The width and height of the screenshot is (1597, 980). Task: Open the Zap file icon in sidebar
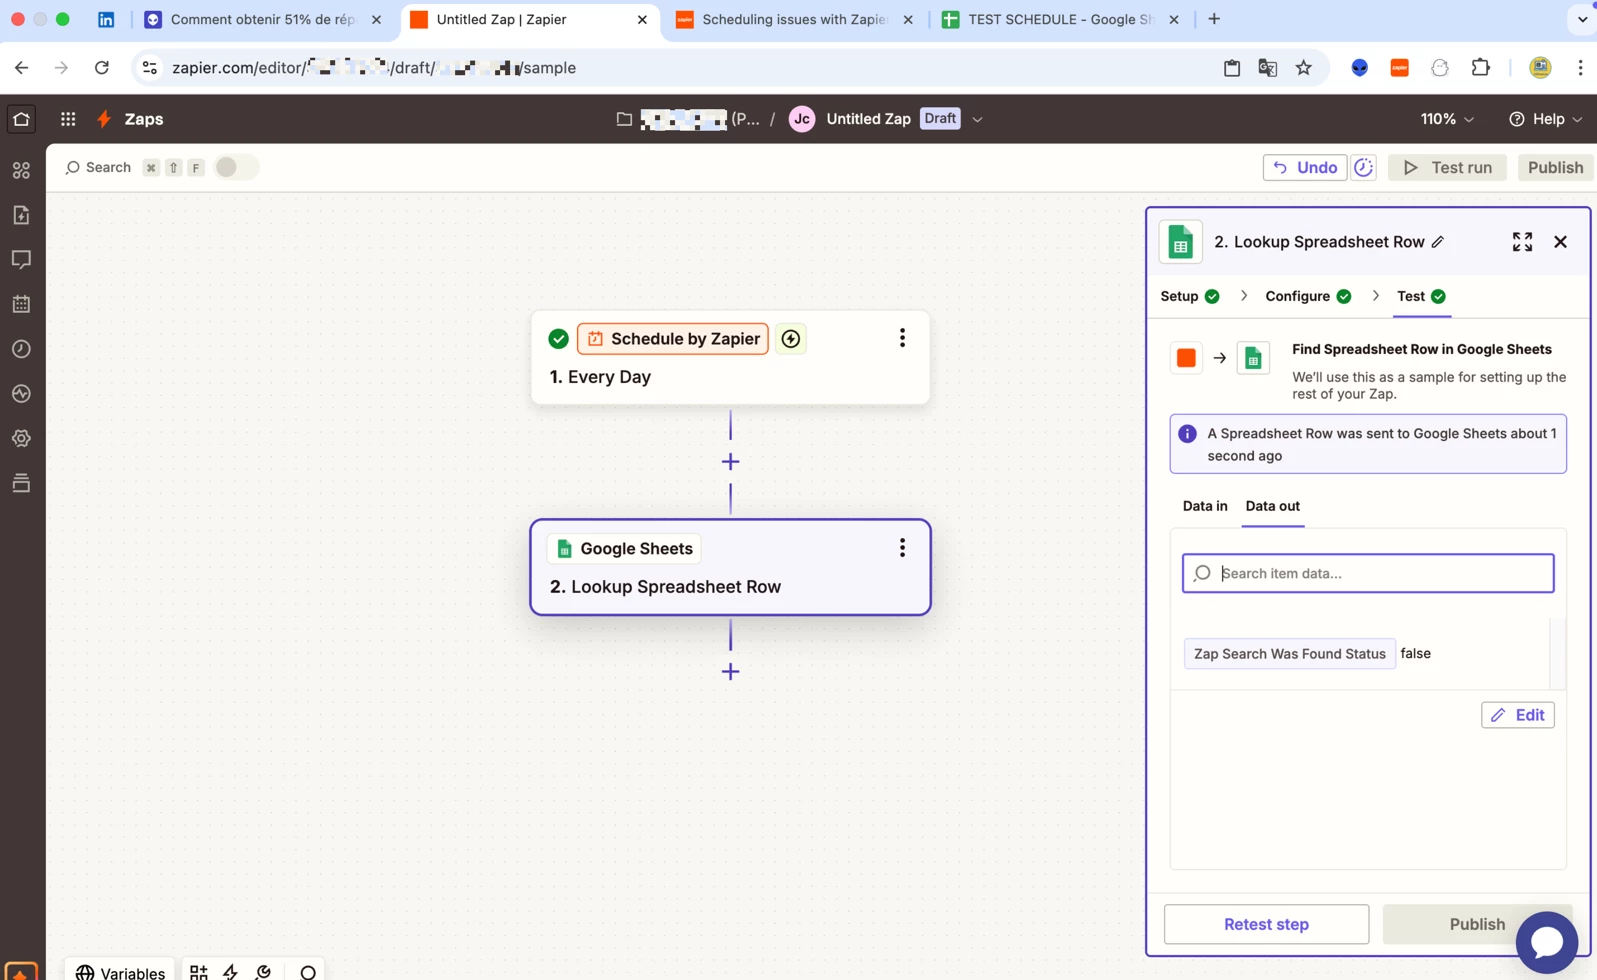[21, 215]
